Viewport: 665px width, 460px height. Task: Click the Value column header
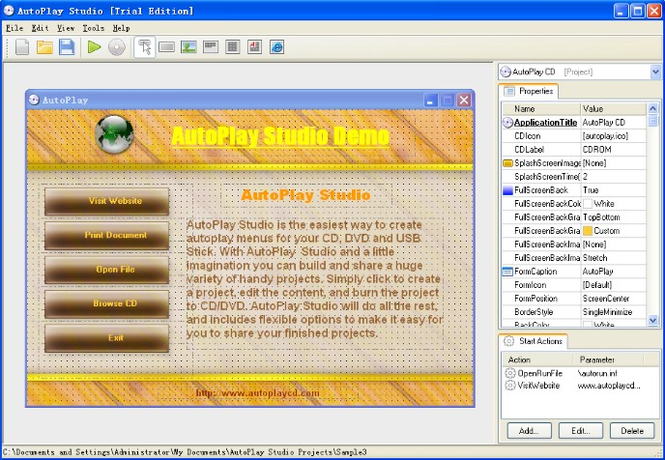click(614, 109)
